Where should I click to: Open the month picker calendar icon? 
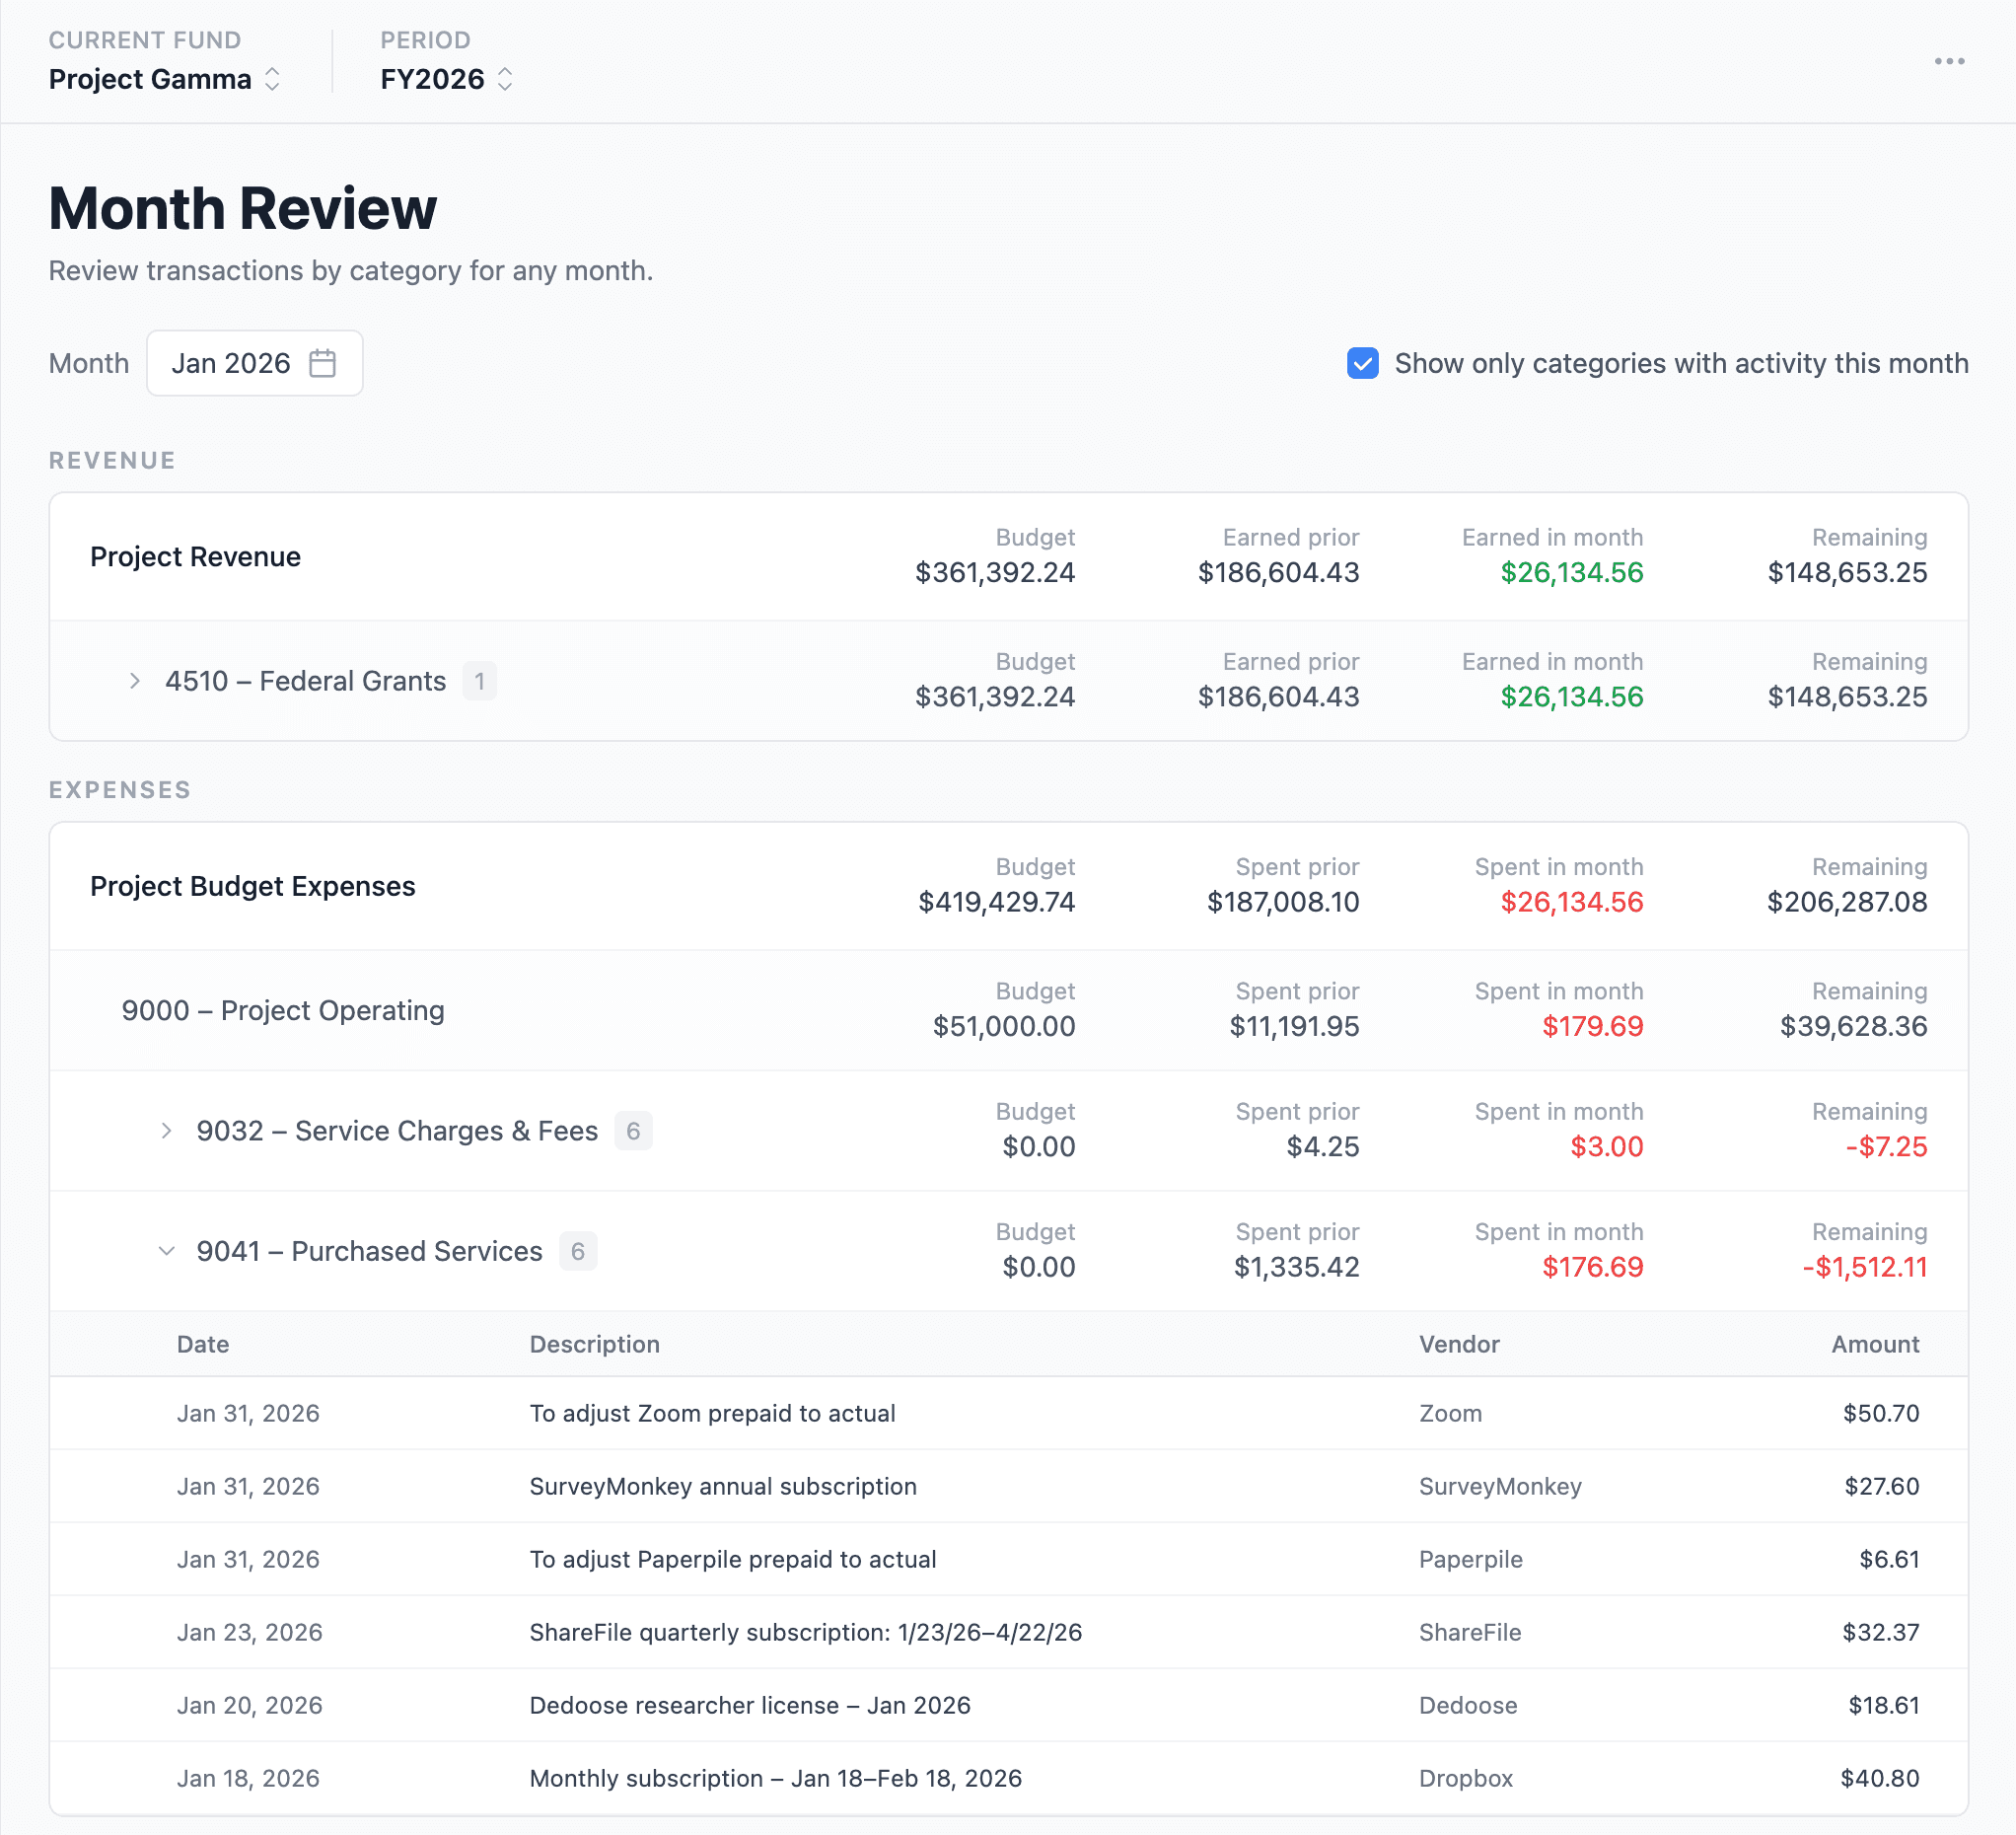322,363
